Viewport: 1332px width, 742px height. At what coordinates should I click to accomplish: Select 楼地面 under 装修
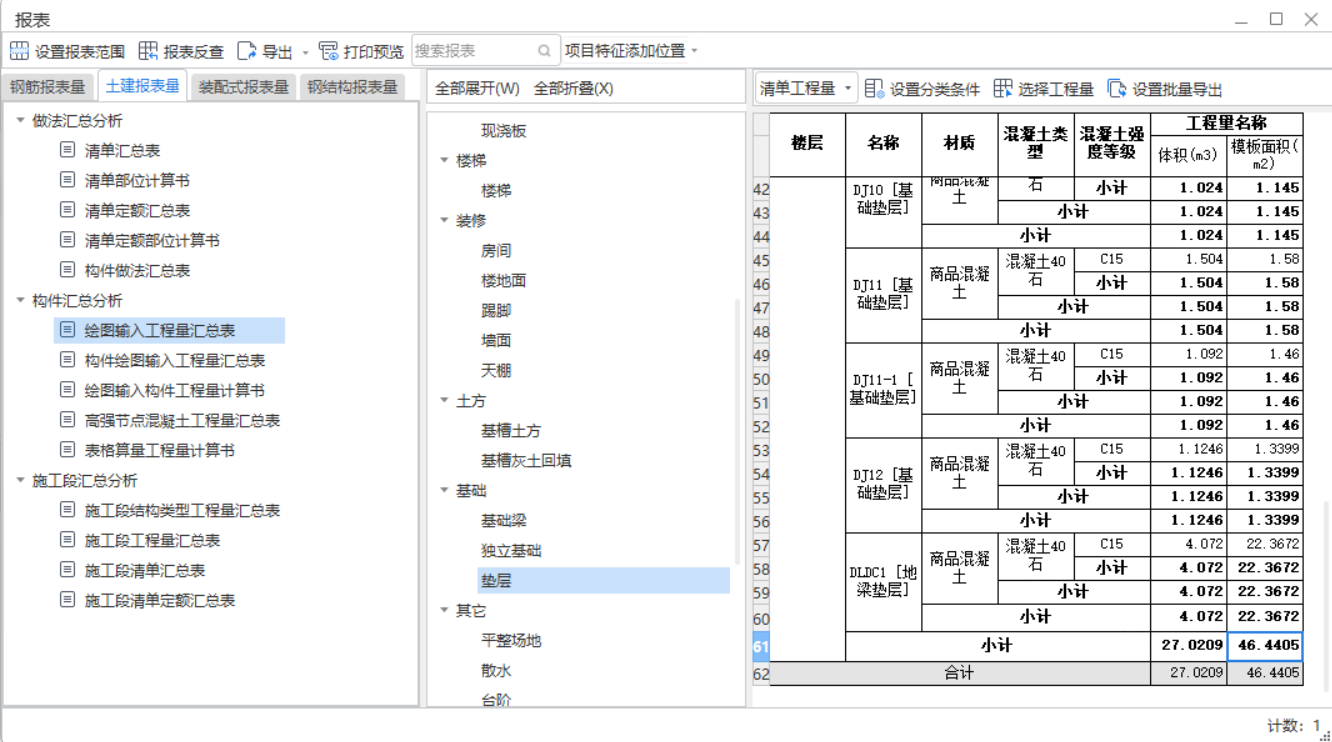(x=504, y=280)
